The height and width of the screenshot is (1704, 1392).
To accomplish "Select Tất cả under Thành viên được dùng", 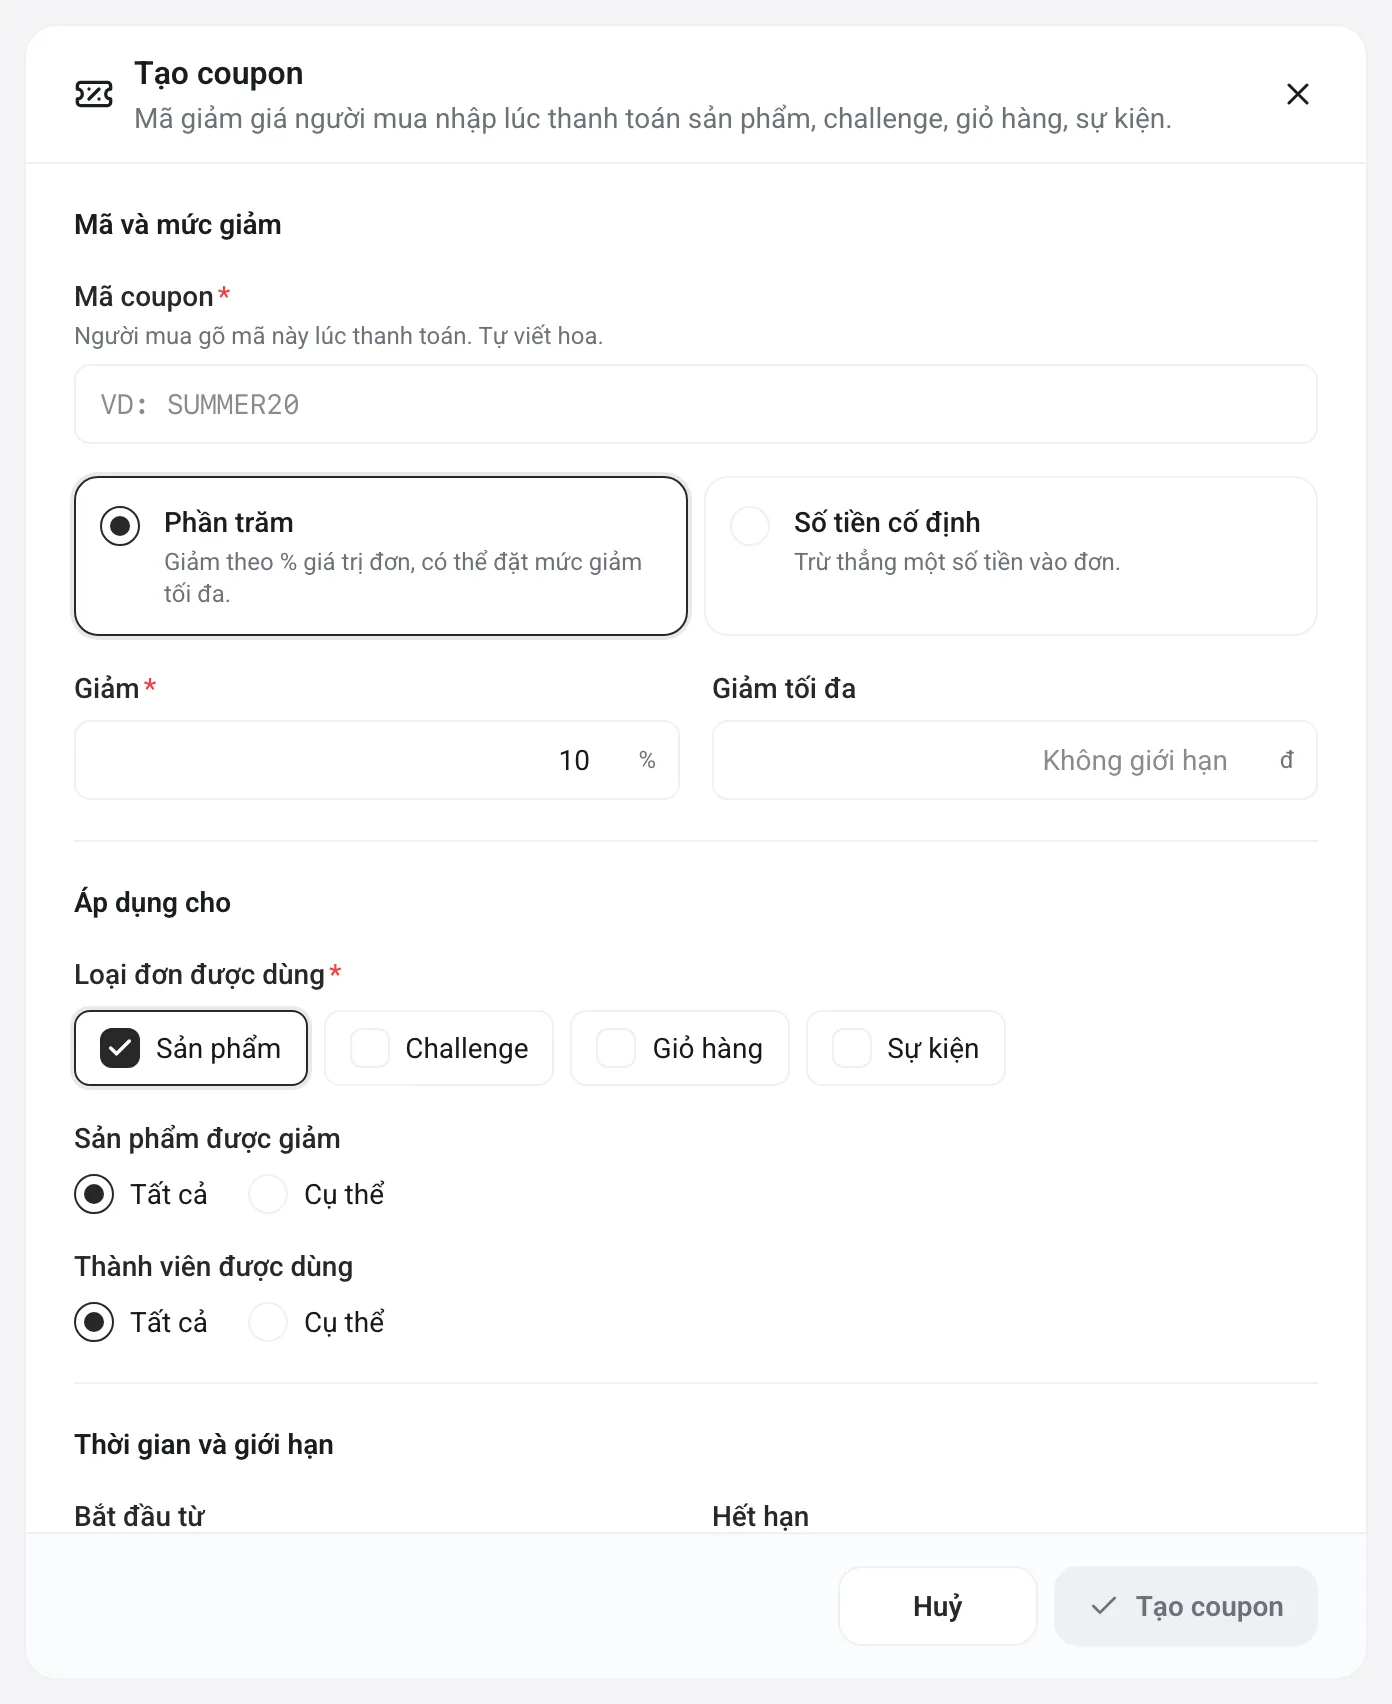I will click(141, 1322).
